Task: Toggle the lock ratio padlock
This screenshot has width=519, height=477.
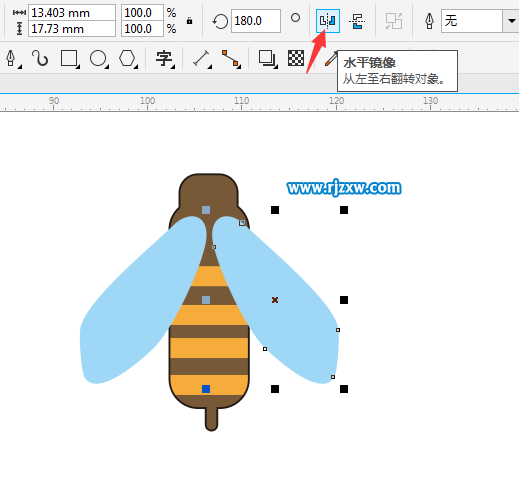Action: (x=189, y=21)
